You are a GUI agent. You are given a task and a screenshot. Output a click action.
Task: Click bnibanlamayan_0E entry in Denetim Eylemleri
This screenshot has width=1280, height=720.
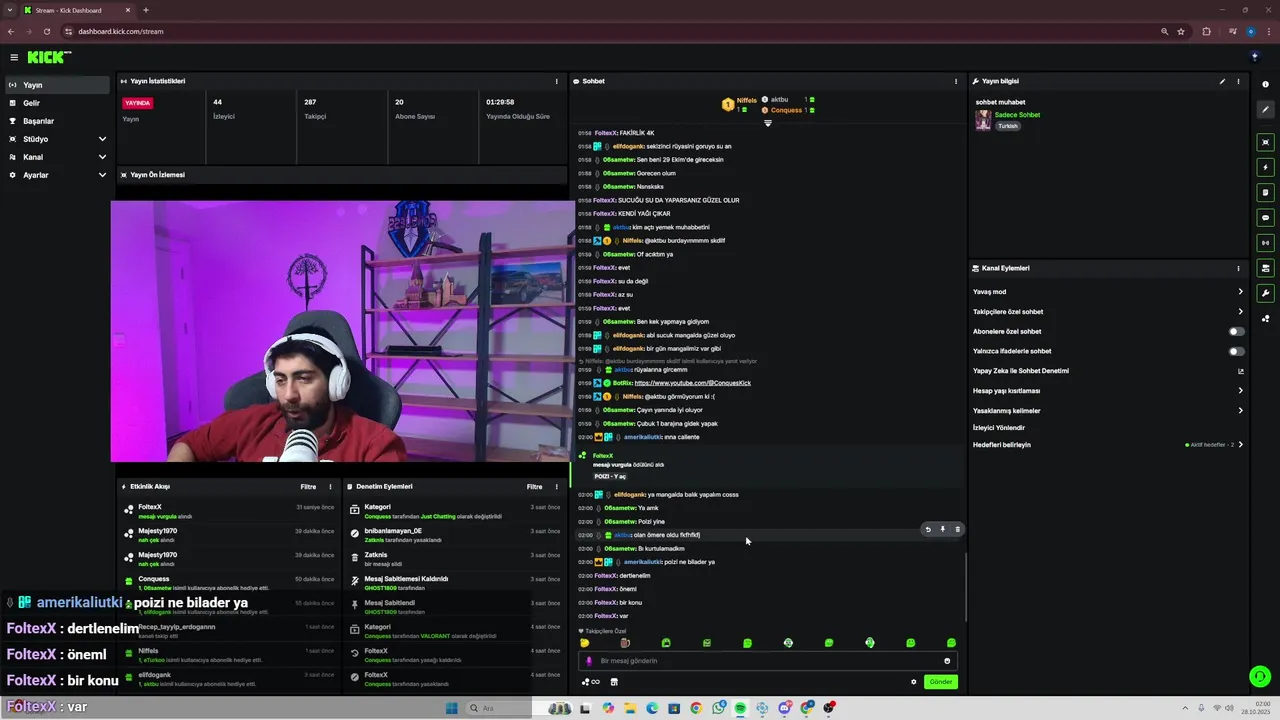[455, 535]
